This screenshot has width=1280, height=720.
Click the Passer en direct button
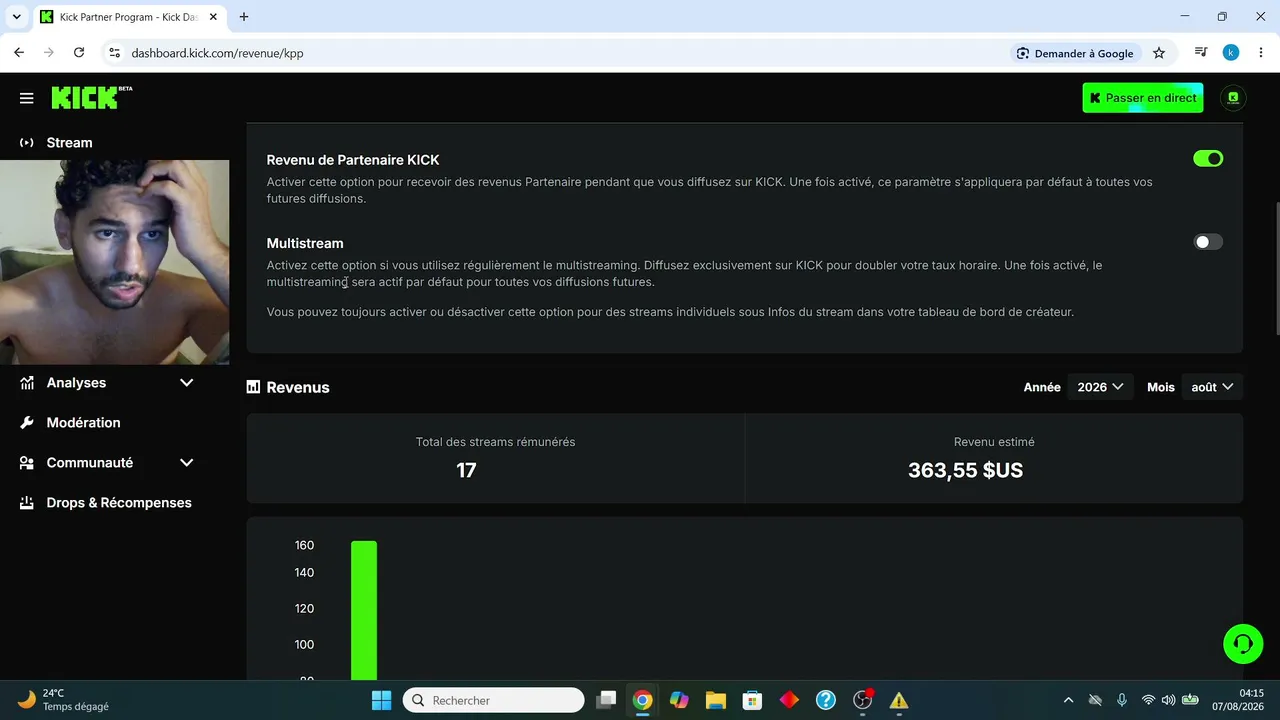1143,98
